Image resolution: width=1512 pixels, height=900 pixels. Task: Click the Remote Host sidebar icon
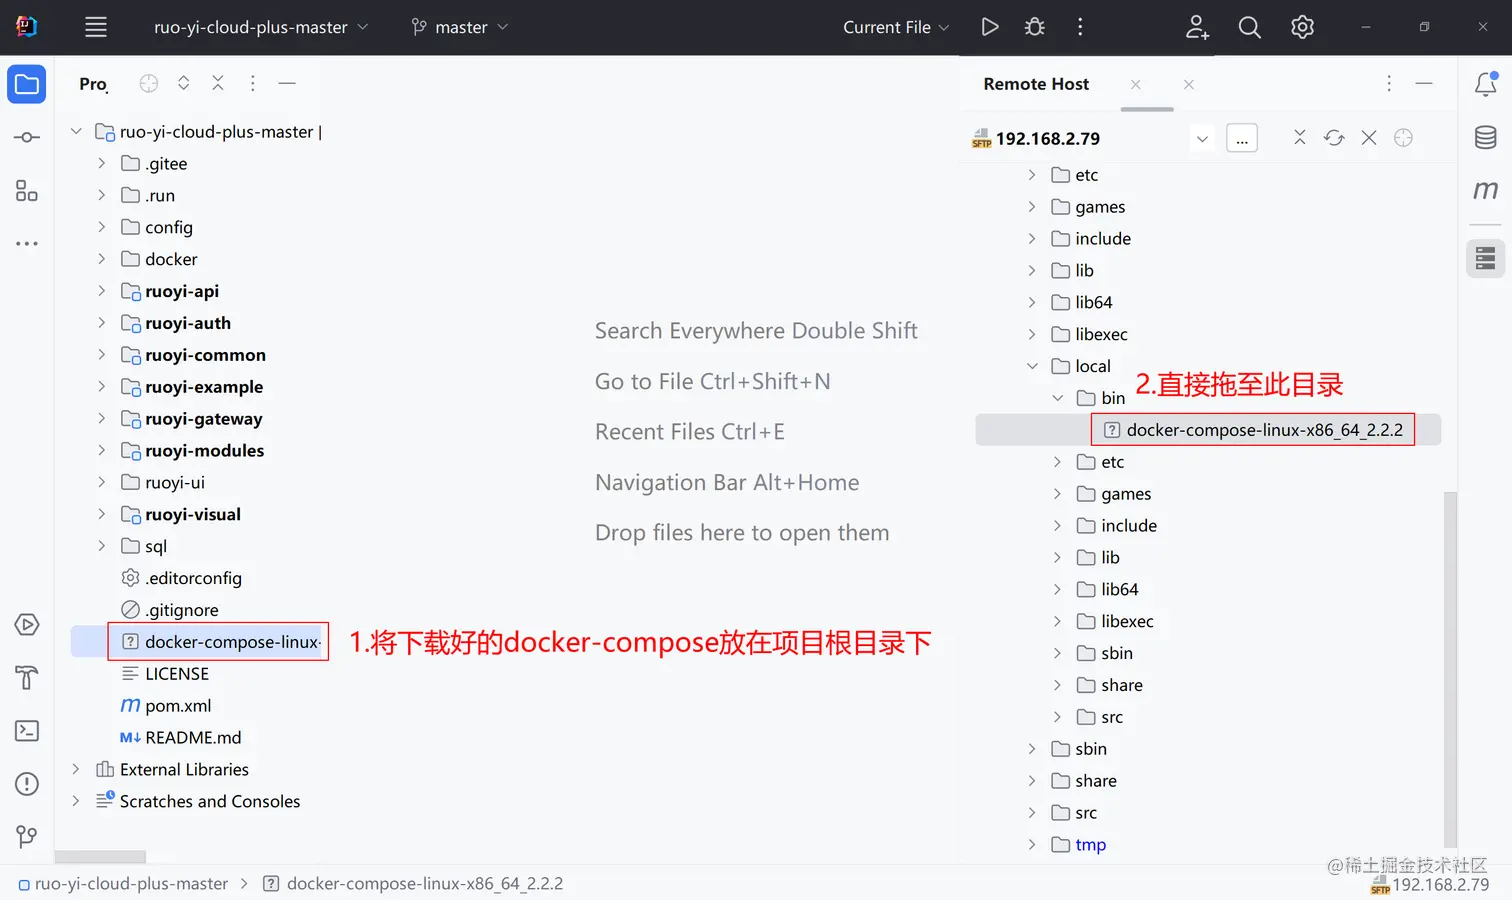(x=1486, y=259)
